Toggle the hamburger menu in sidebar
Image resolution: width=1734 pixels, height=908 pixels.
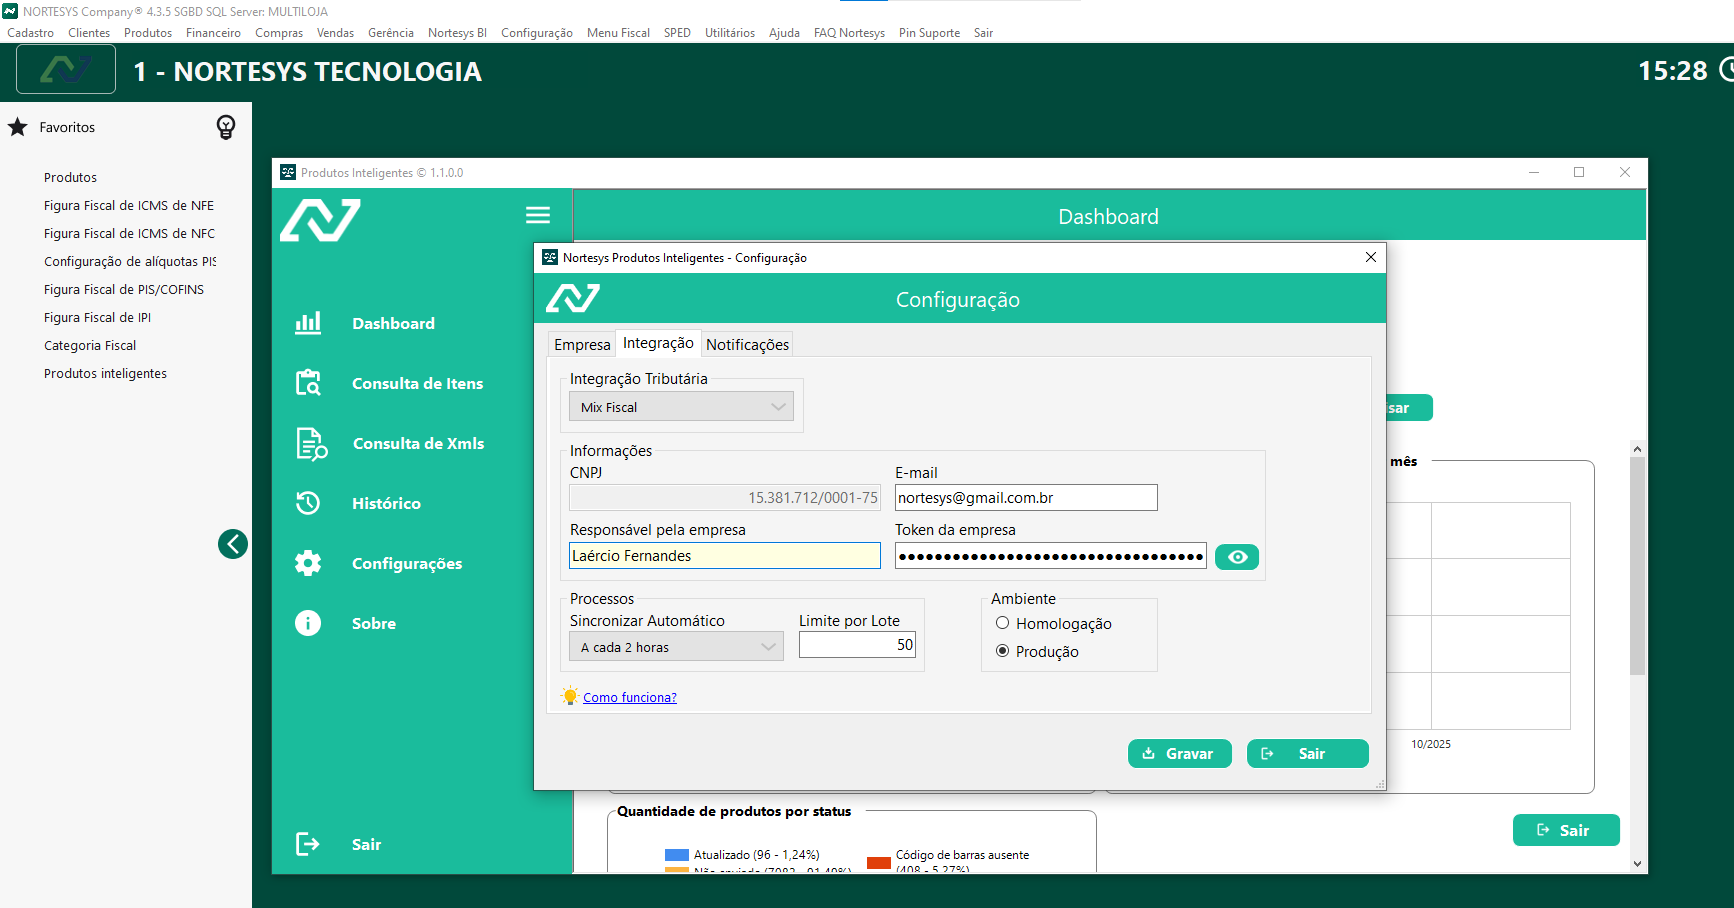click(538, 215)
